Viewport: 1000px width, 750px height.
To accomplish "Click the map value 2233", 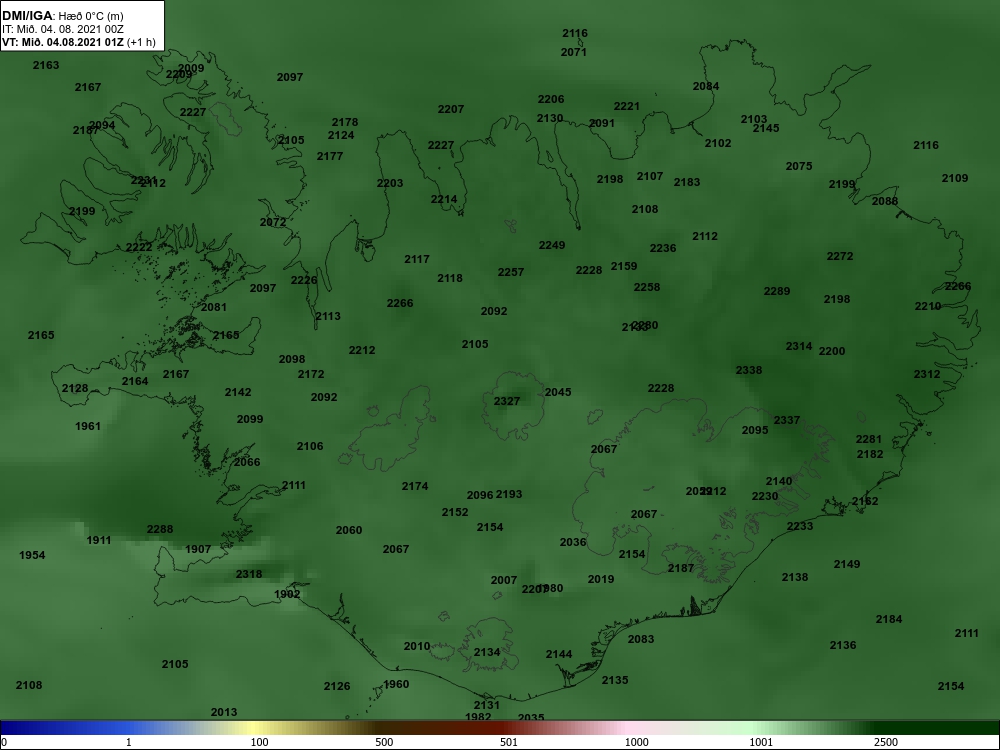I will (x=800, y=526).
